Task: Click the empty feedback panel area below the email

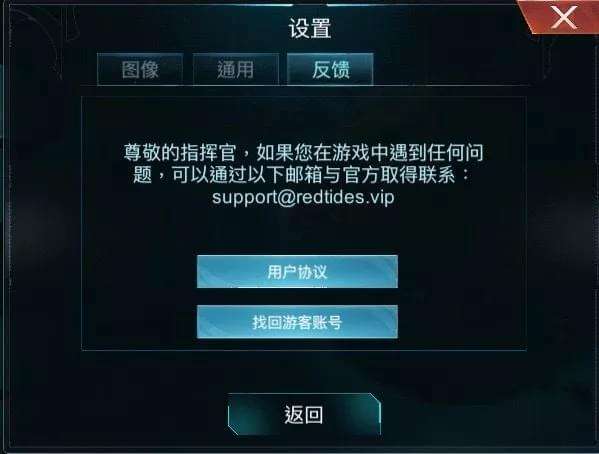Action: point(304,231)
